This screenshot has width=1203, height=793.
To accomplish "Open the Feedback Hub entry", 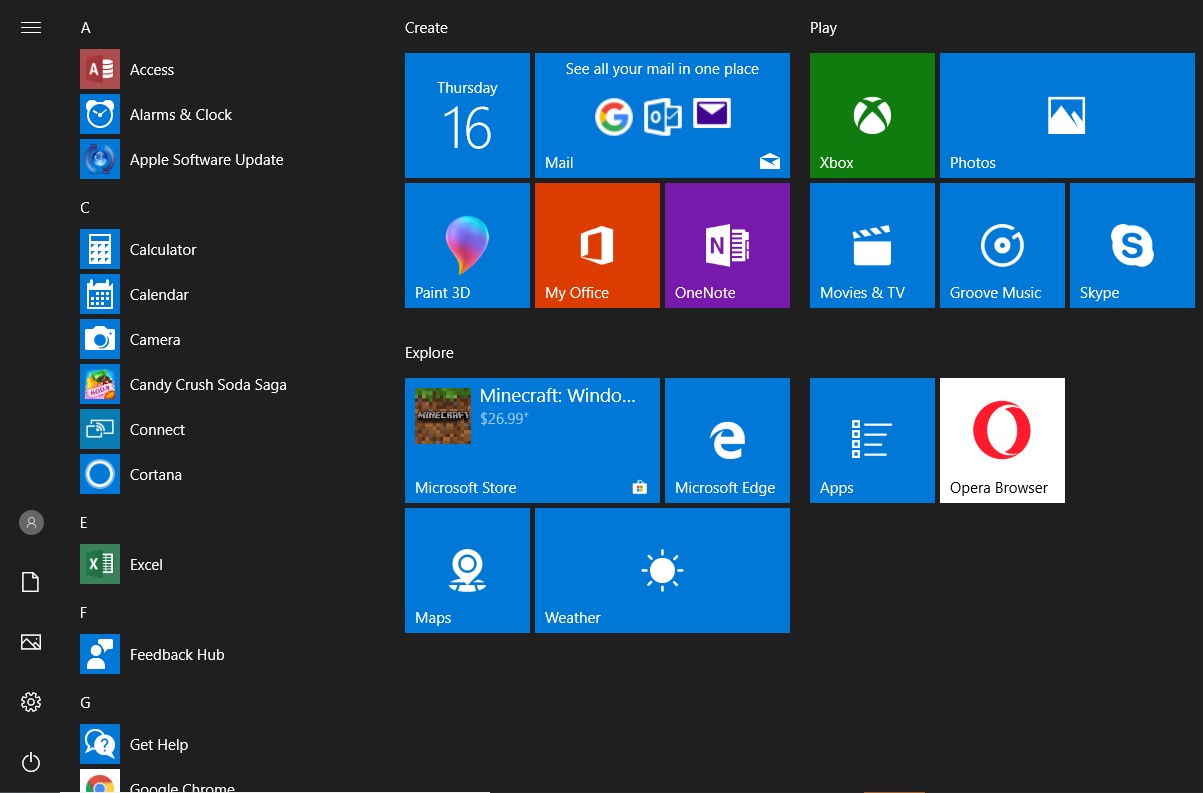I will (x=177, y=654).
